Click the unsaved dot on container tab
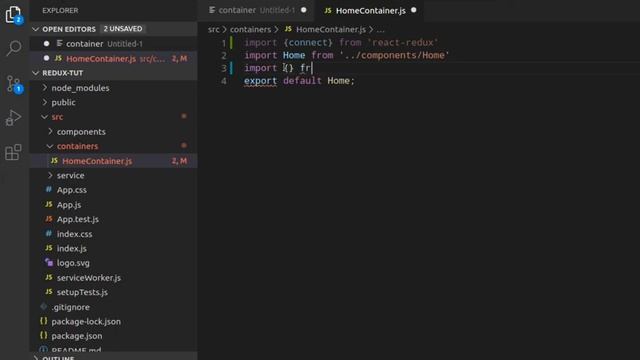This screenshot has height=360, width=640. click(304, 10)
